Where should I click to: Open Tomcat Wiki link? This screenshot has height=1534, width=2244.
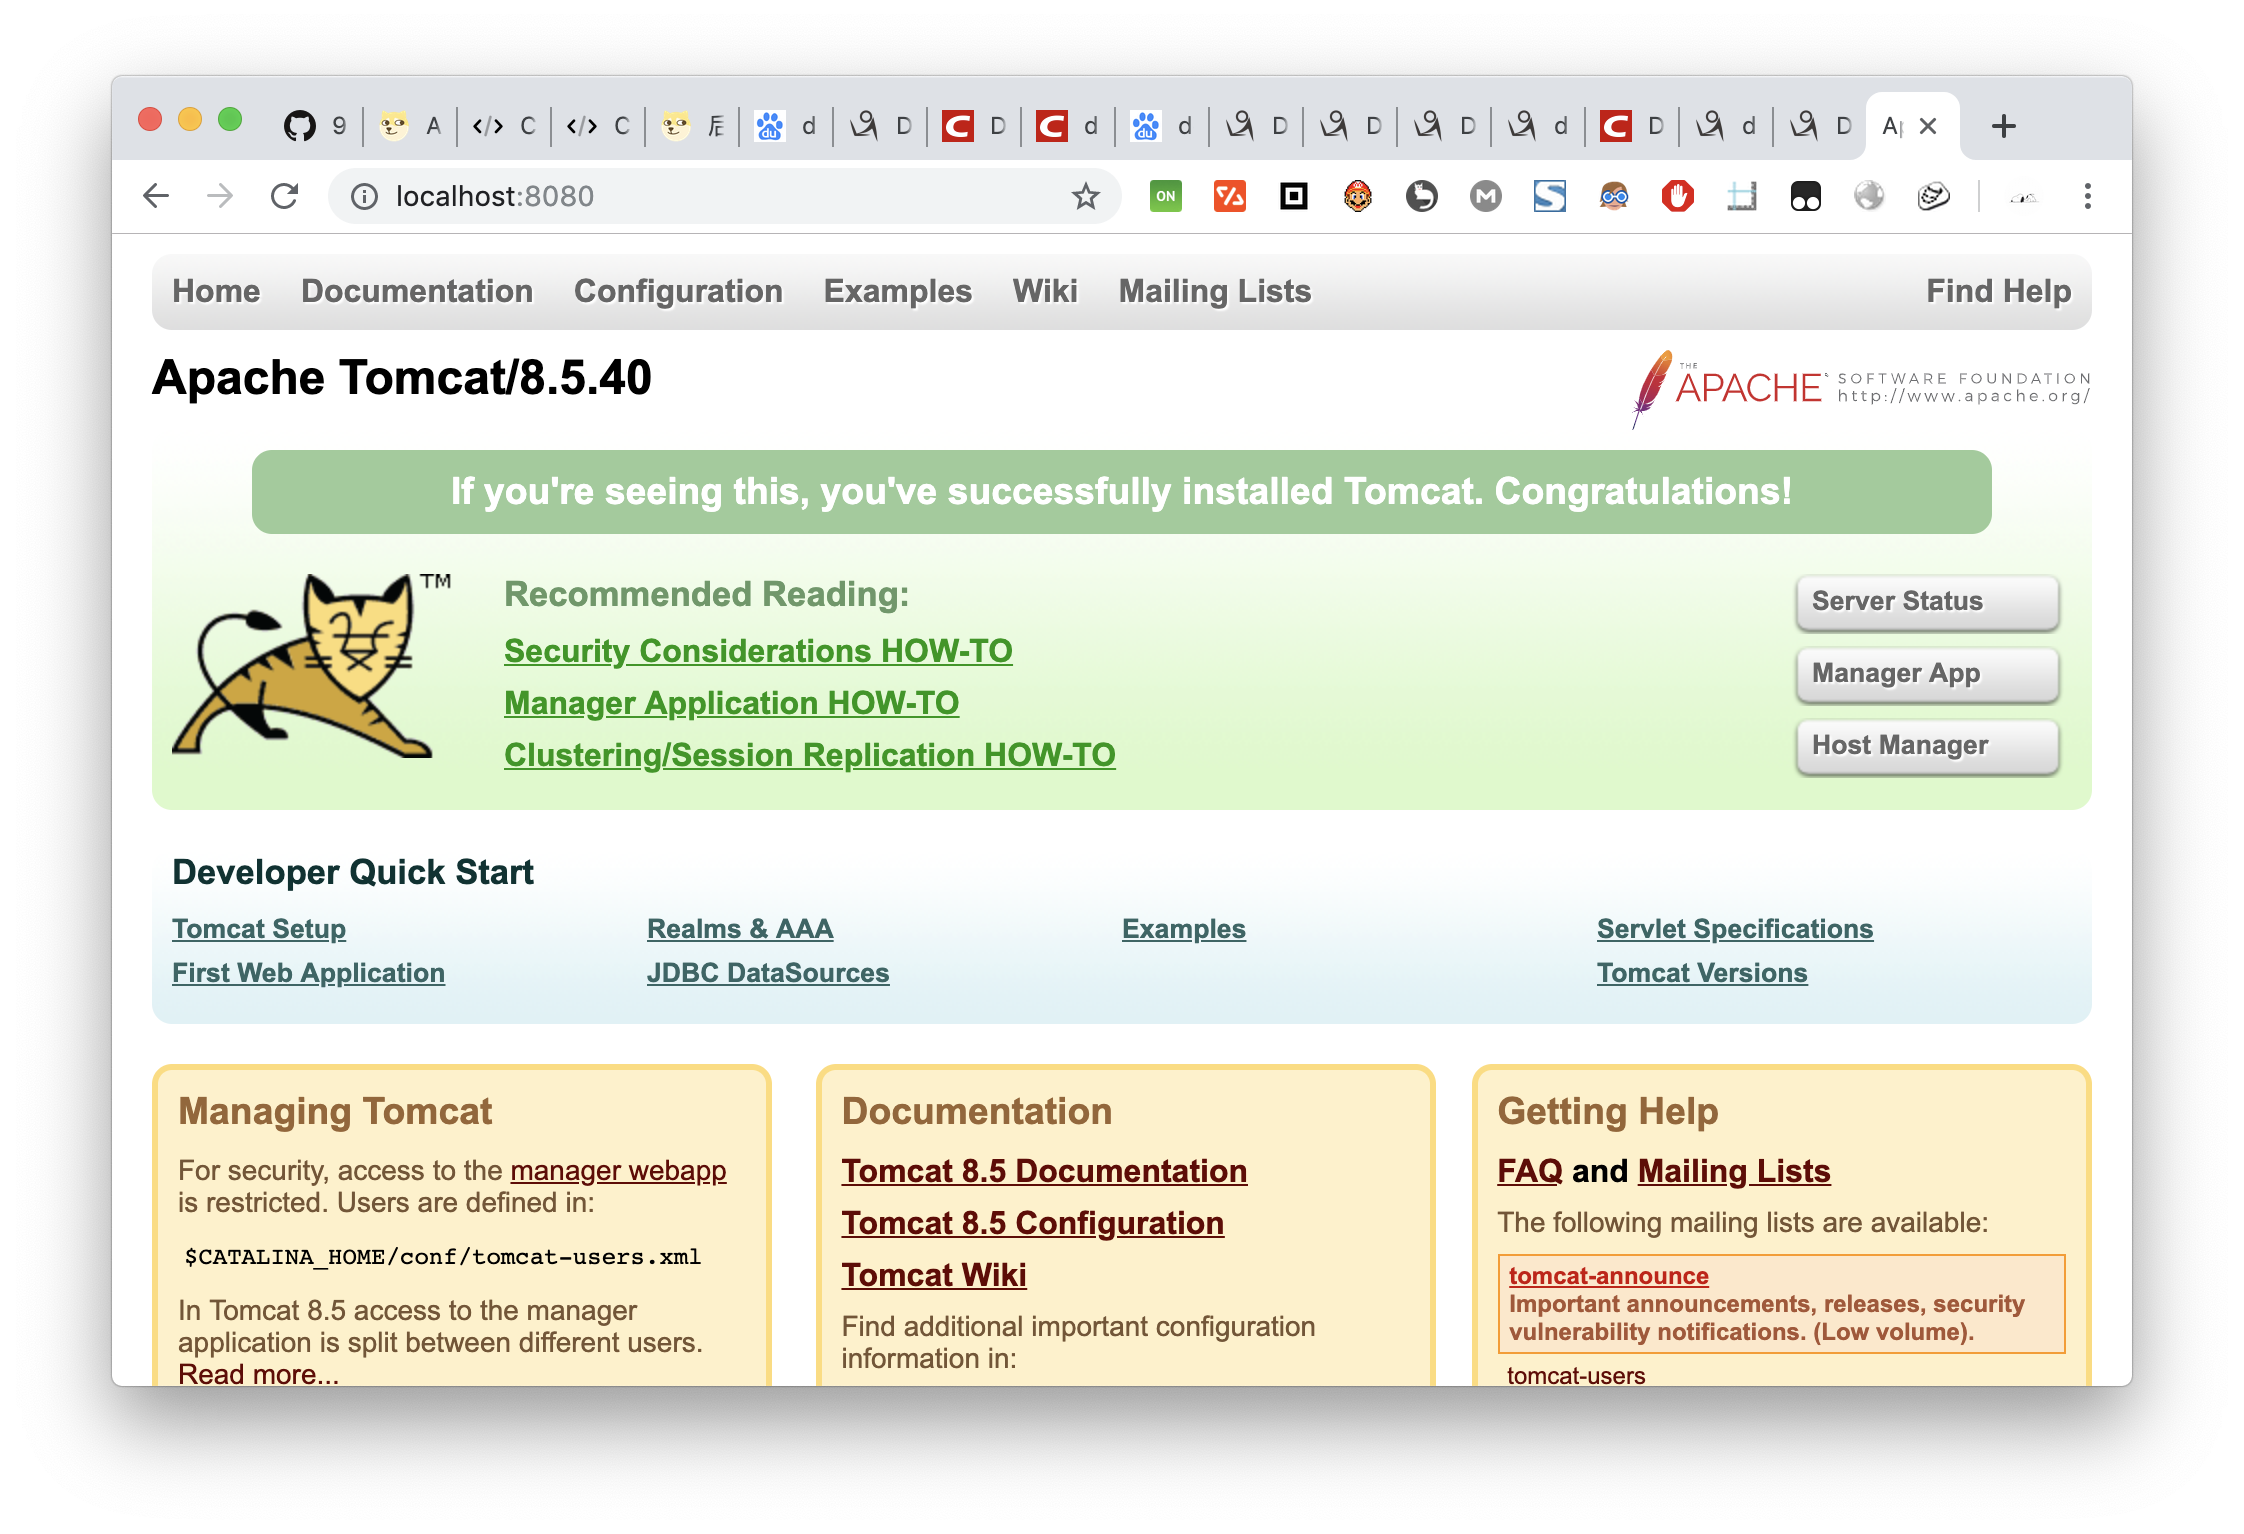934,1275
